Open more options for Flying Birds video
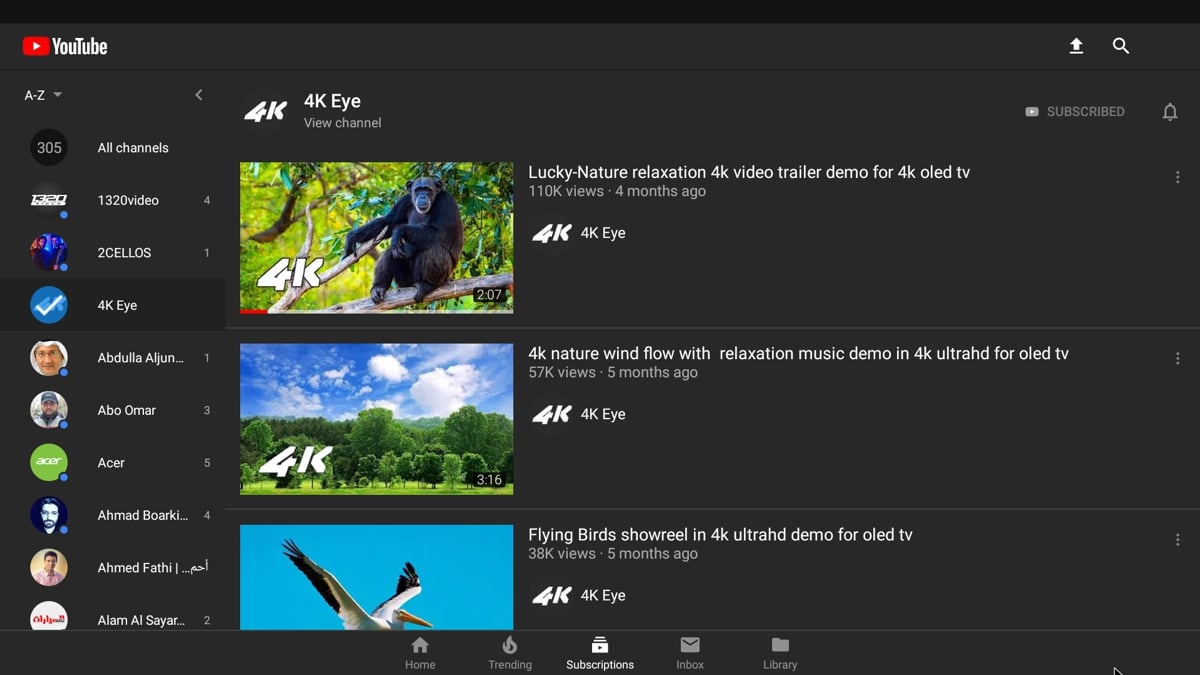 coord(1177,539)
